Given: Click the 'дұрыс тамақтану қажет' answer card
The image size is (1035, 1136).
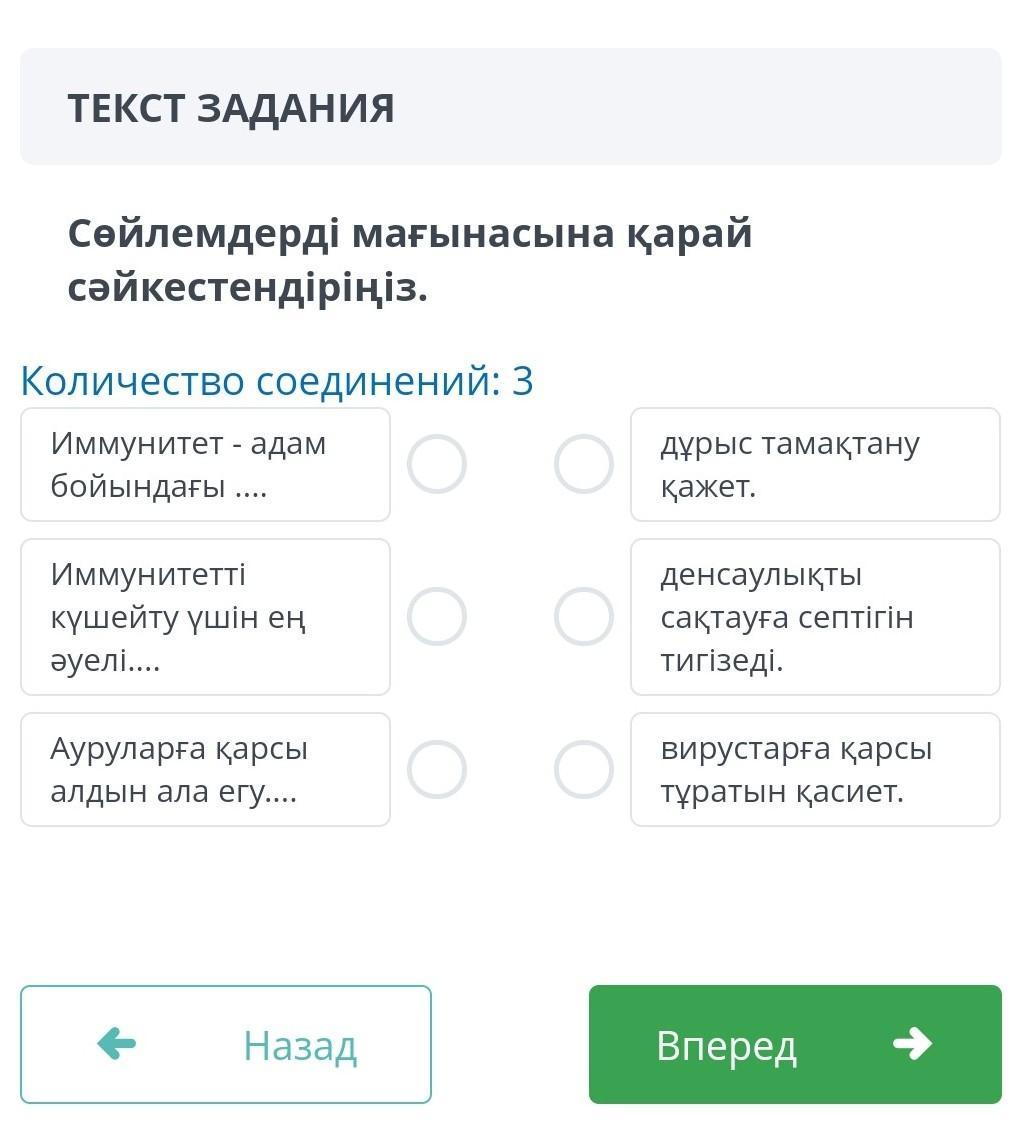Looking at the screenshot, I should pyautogui.click(x=815, y=465).
